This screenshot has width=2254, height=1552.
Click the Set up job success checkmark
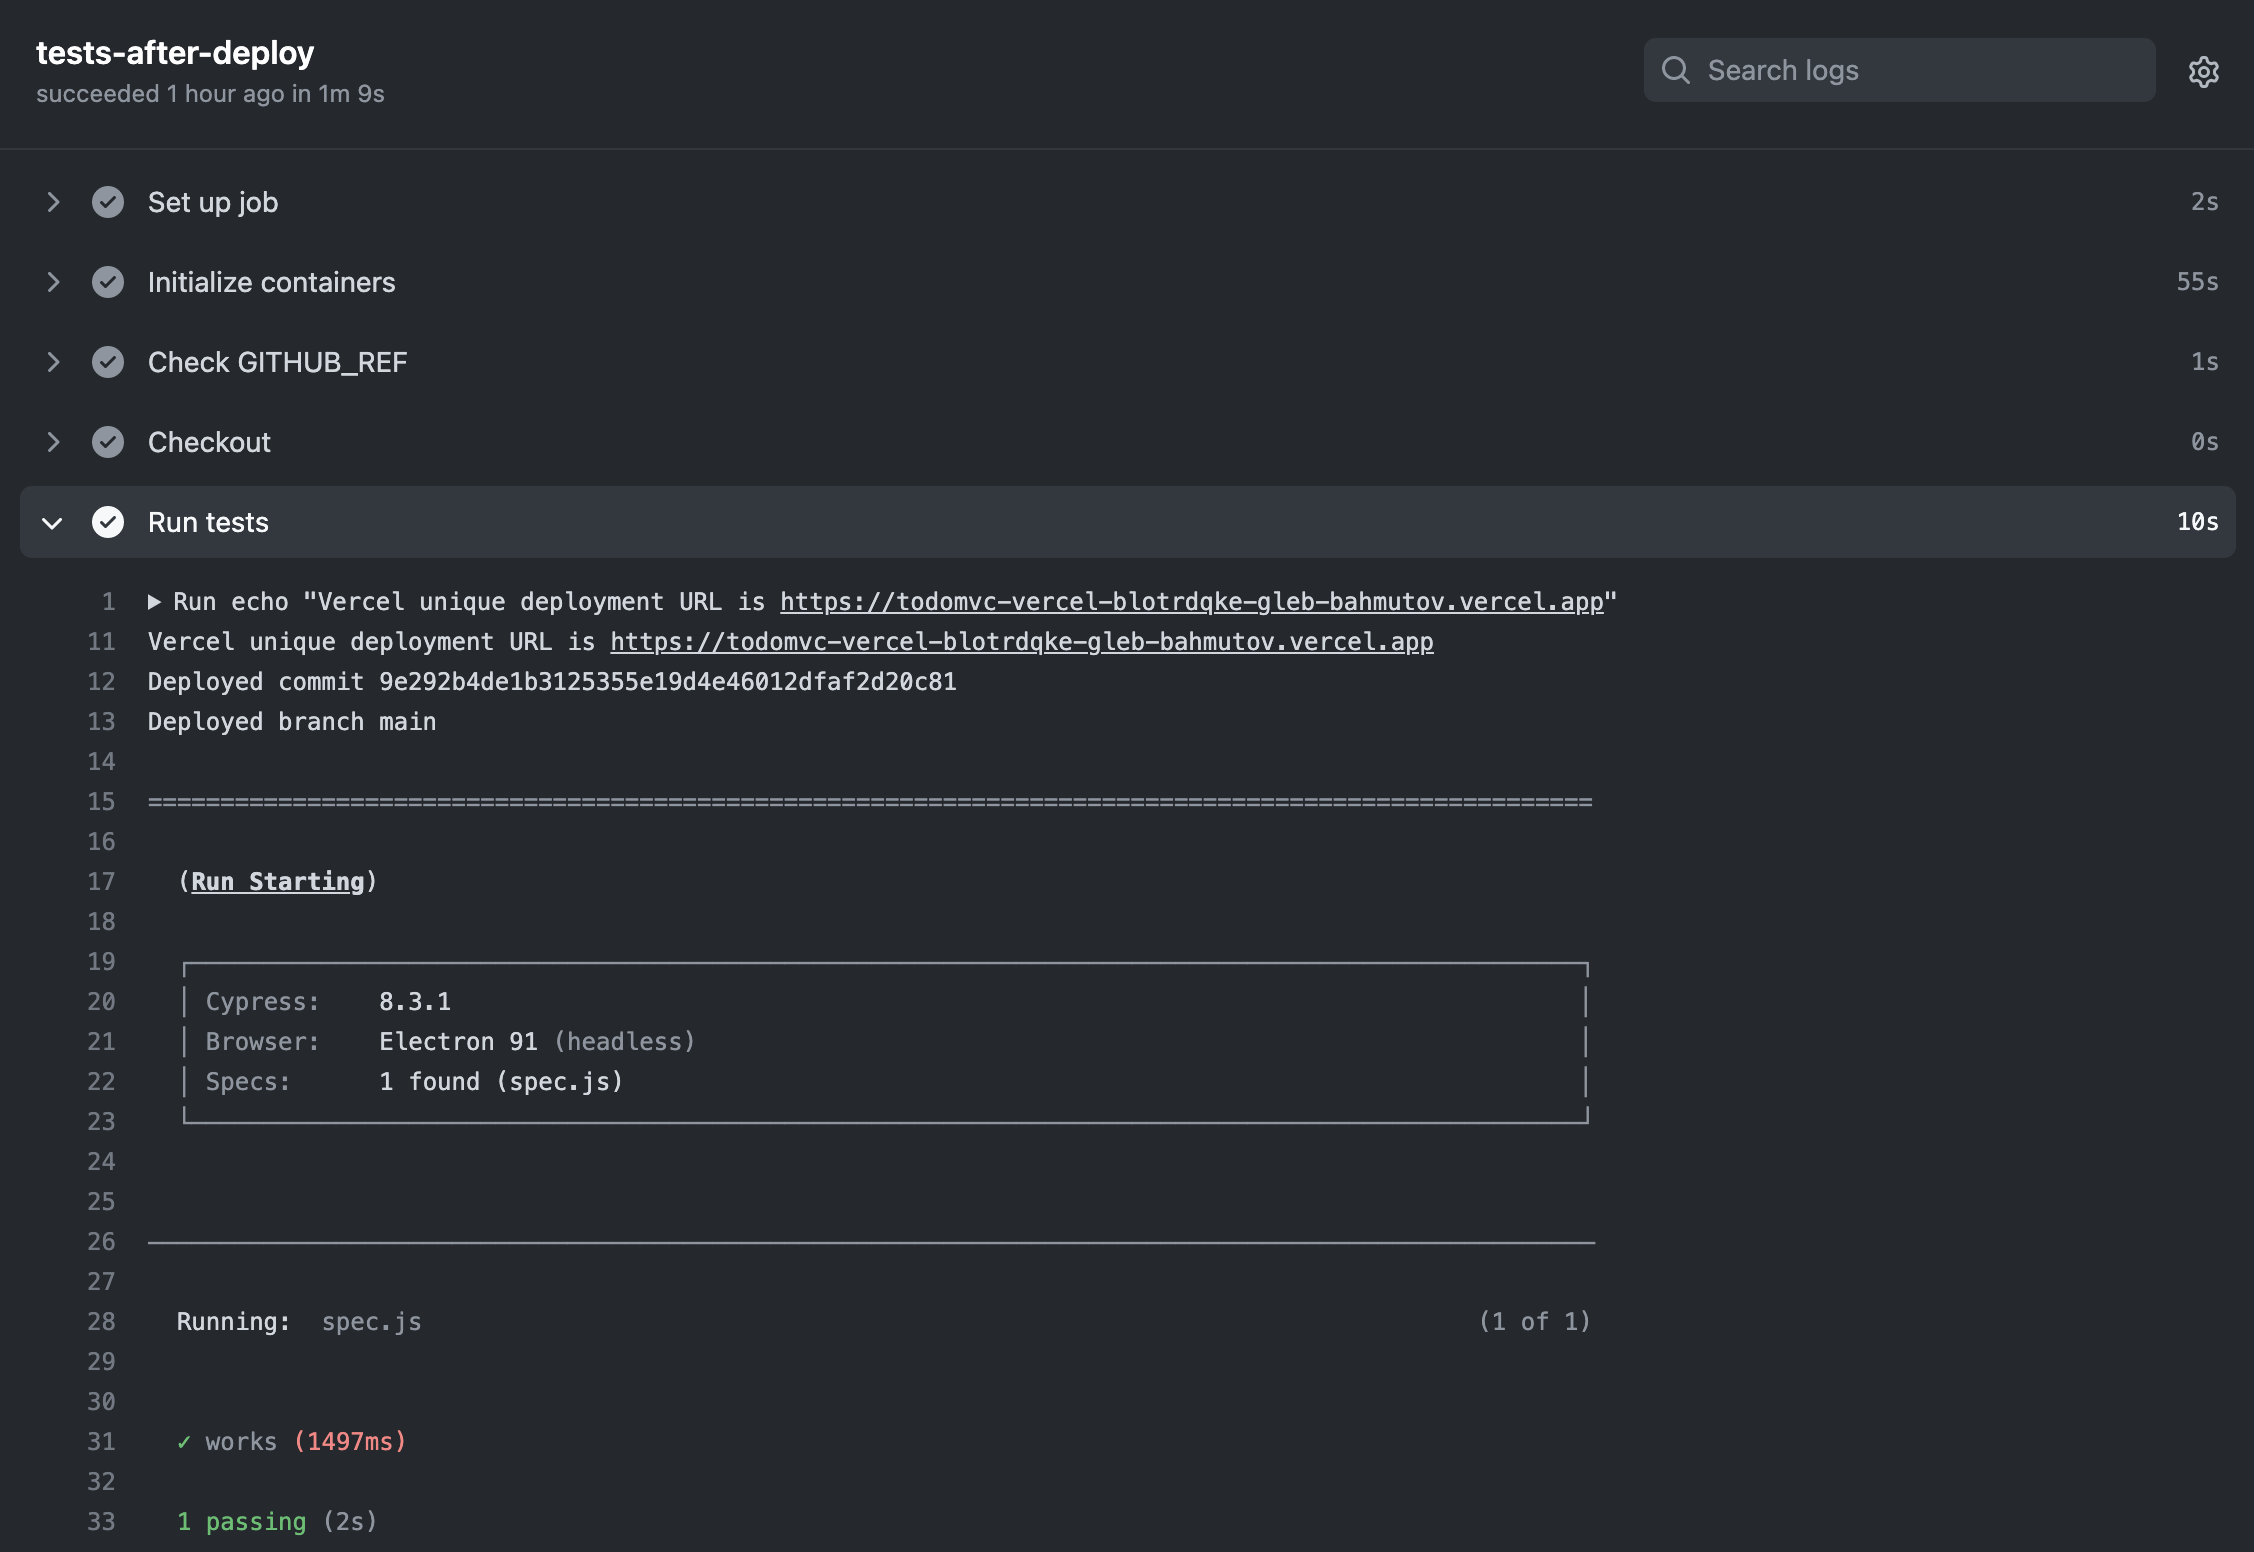click(108, 202)
